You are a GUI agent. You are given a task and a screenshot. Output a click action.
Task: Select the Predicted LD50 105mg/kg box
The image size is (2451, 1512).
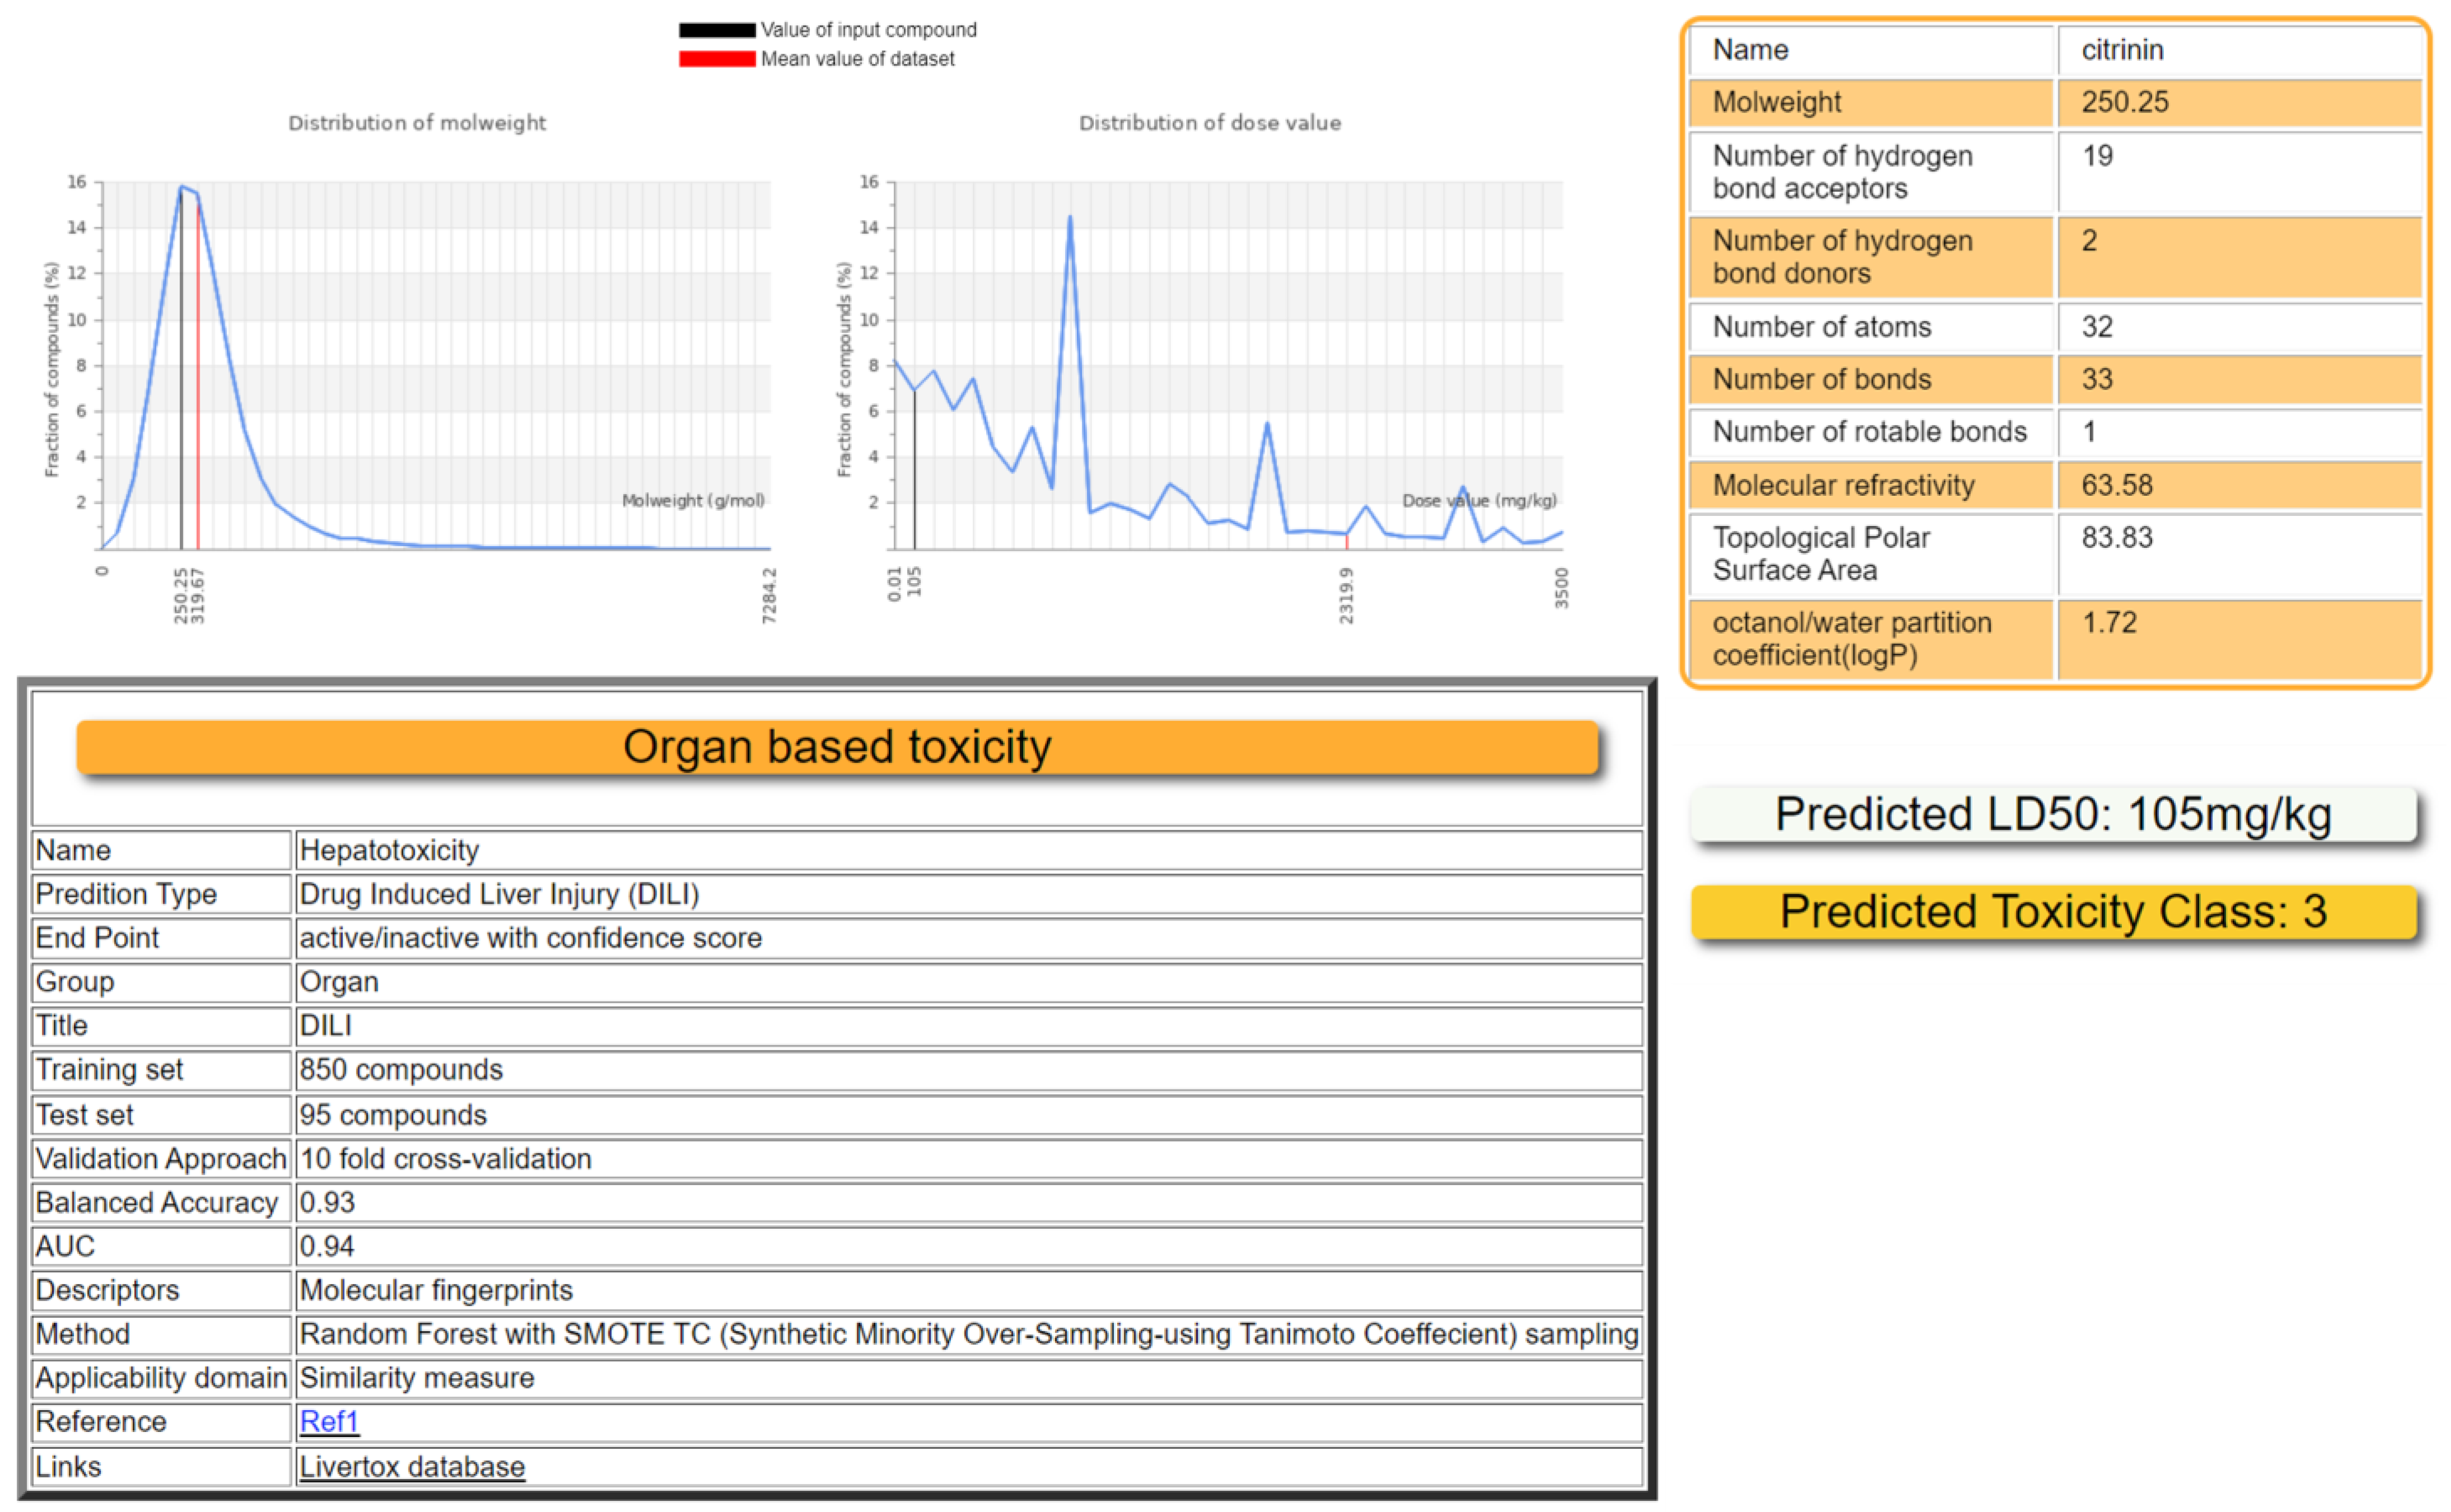click(2053, 814)
